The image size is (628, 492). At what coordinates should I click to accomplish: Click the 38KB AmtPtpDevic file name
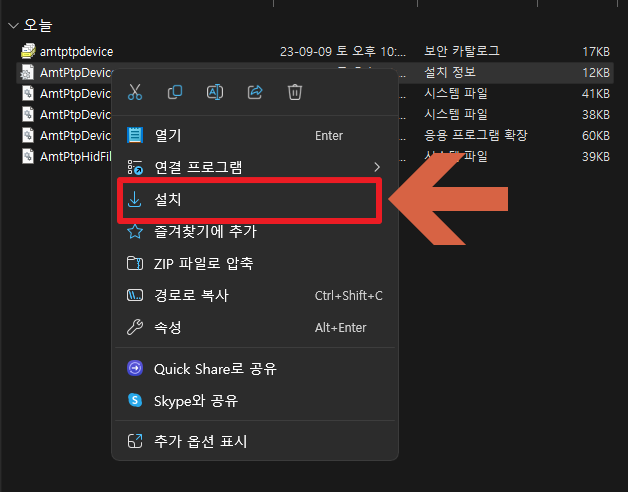[75, 115]
